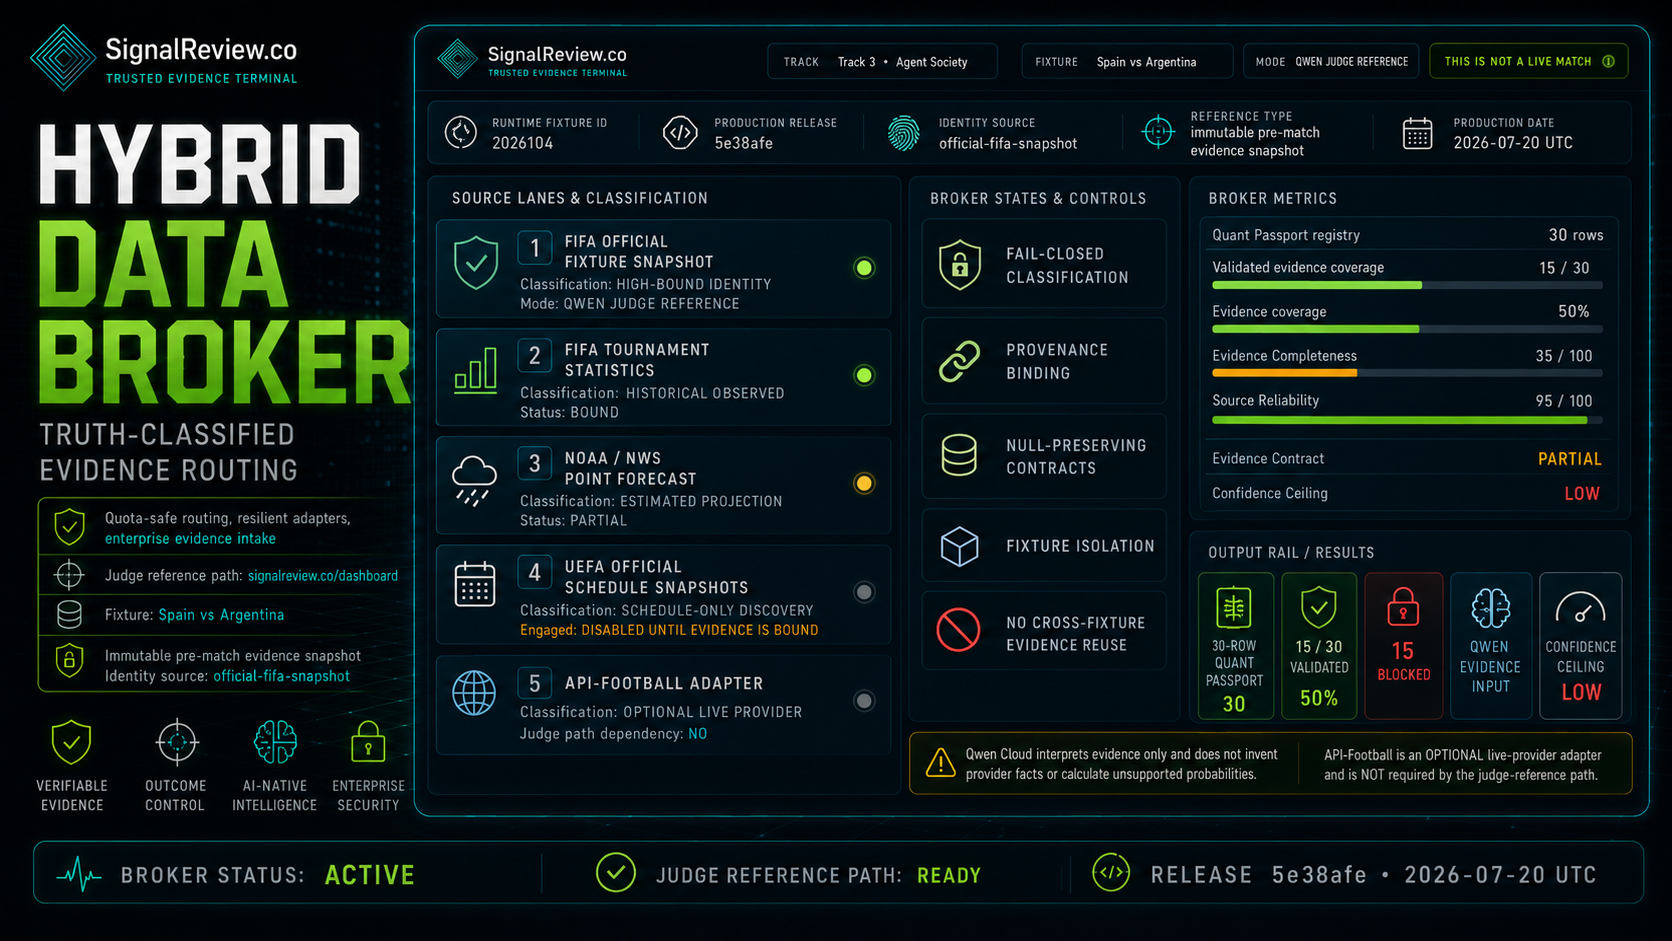Click the checkmark circle icon next to Judge Reference Path
Viewport: 1672px width, 941px height.
point(616,873)
